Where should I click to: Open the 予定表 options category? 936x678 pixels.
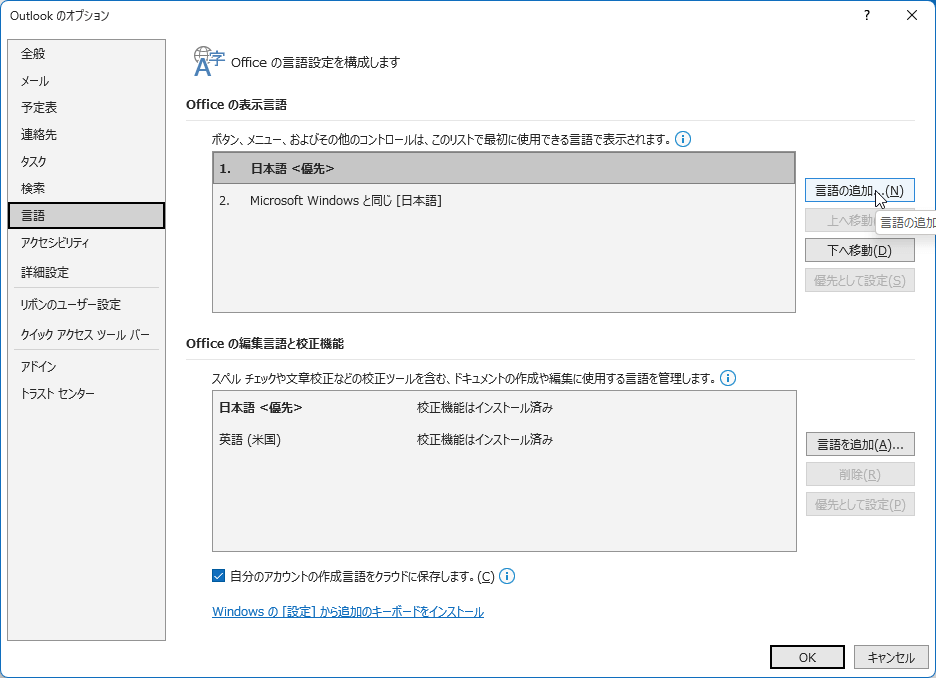click(87, 107)
